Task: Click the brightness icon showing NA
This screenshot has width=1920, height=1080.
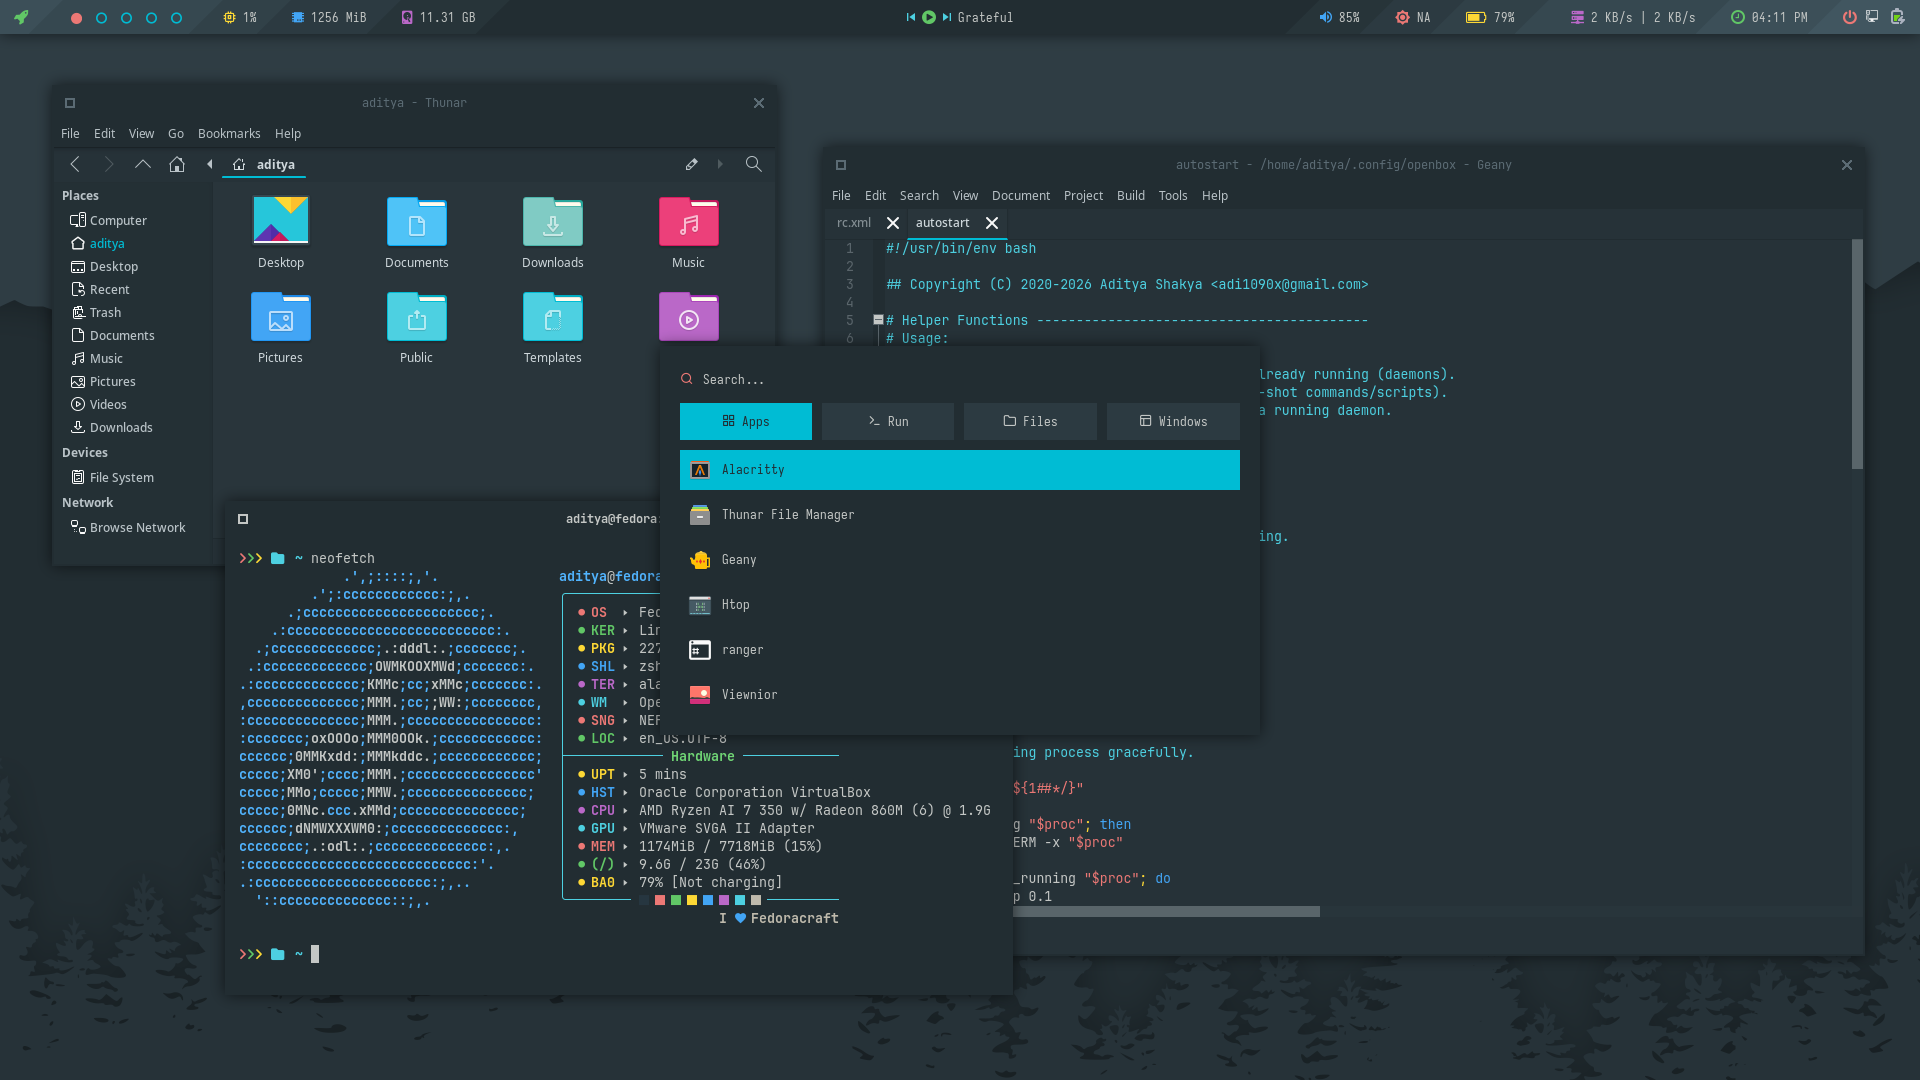Action: coord(1402,17)
